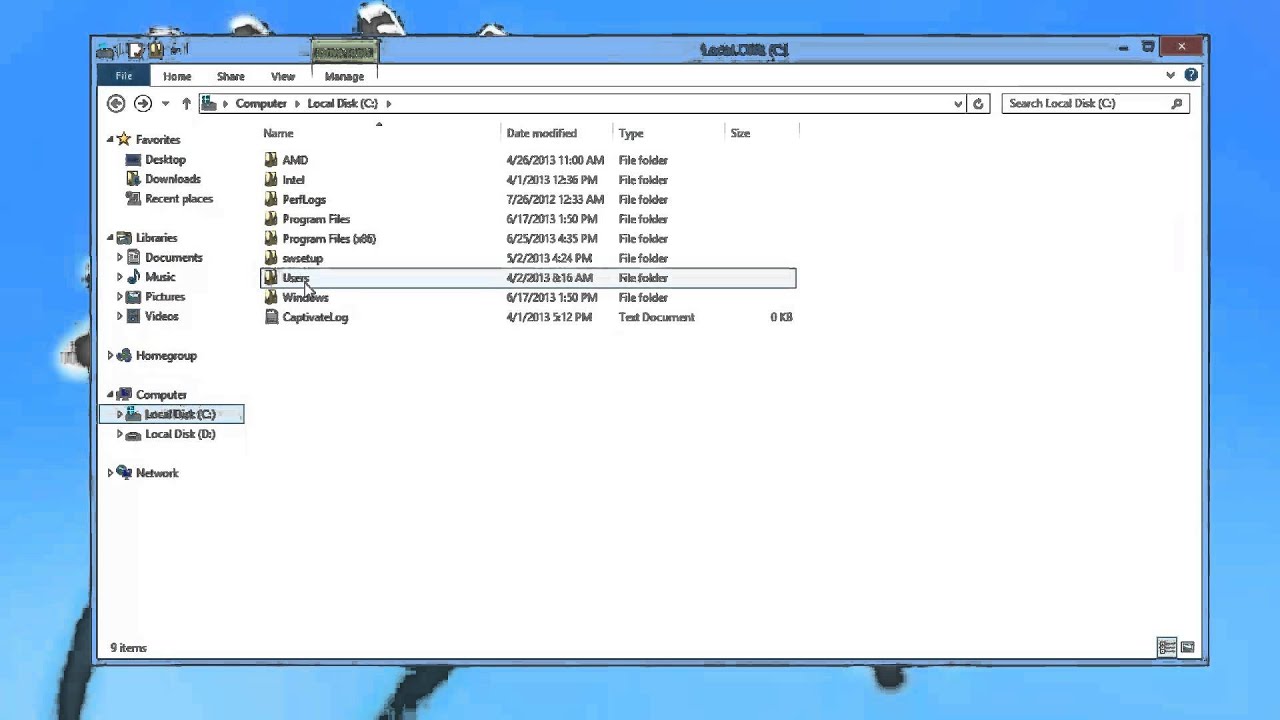Switch to the Share ribbon tab
Image resolution: width=1280 pixels, height=720 pixels.
[x=230, y=75]
